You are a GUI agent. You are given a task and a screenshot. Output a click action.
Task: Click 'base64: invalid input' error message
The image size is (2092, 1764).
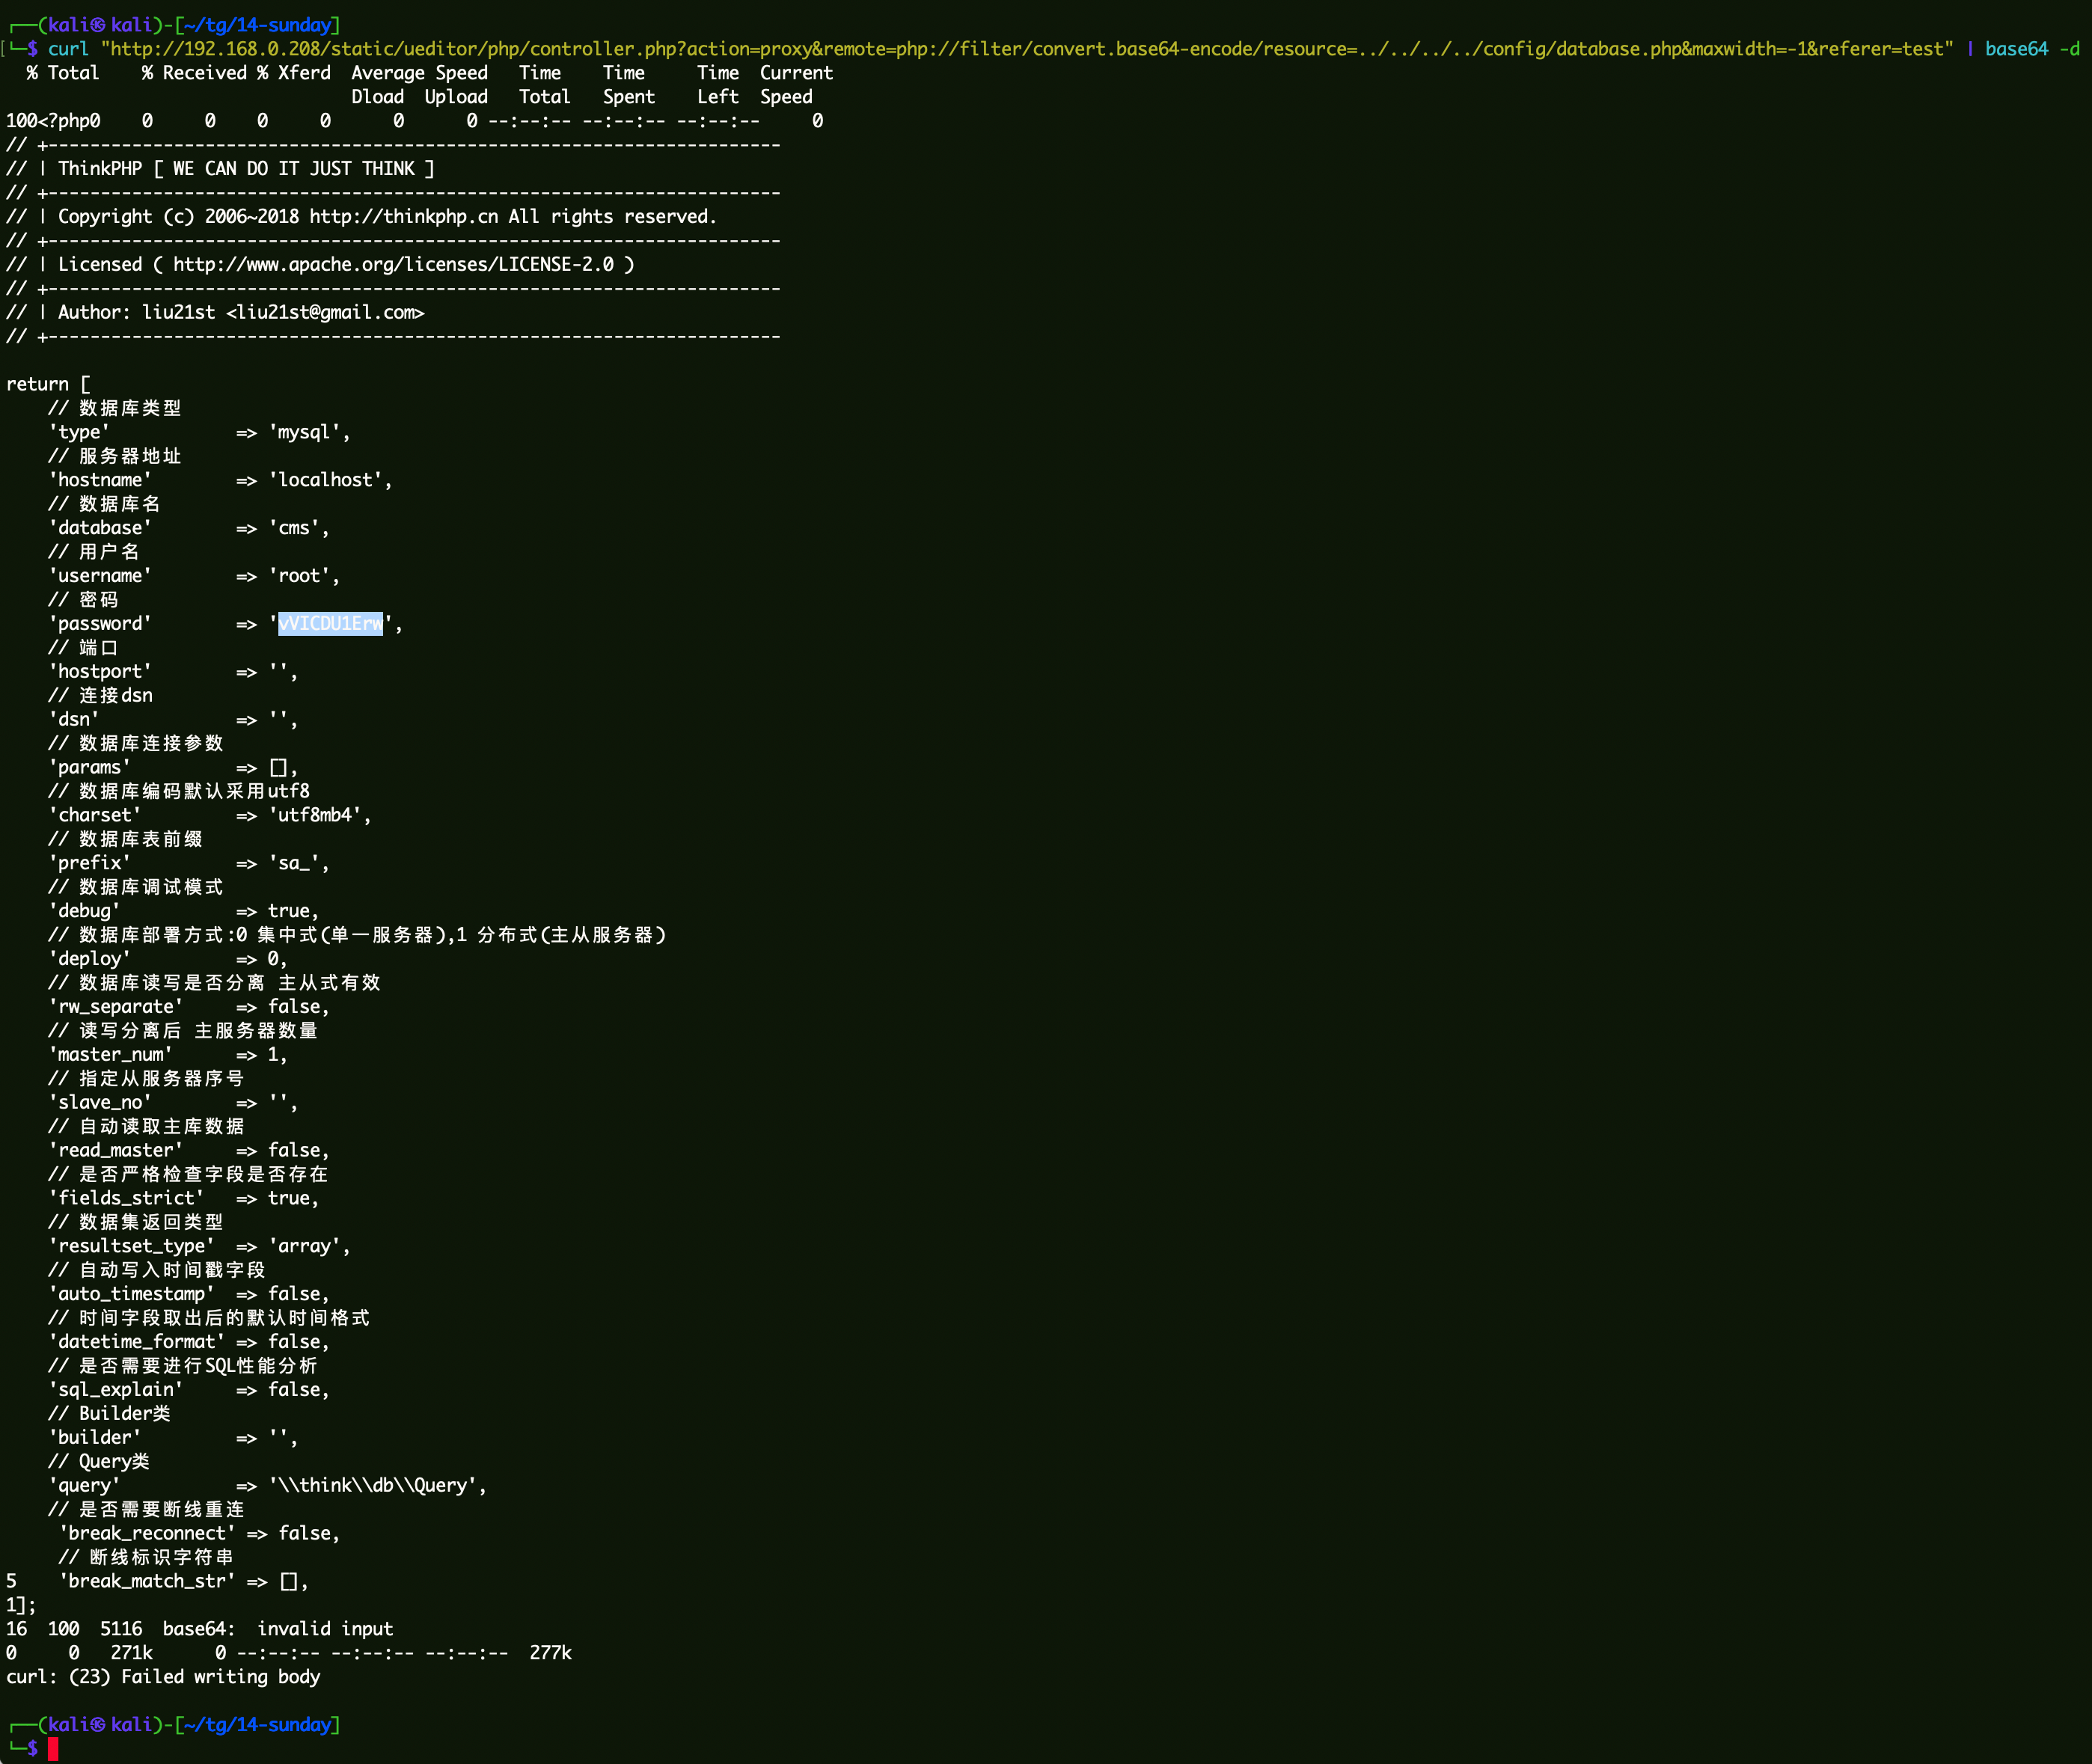pyautogui.click(x=278, y=1629)
